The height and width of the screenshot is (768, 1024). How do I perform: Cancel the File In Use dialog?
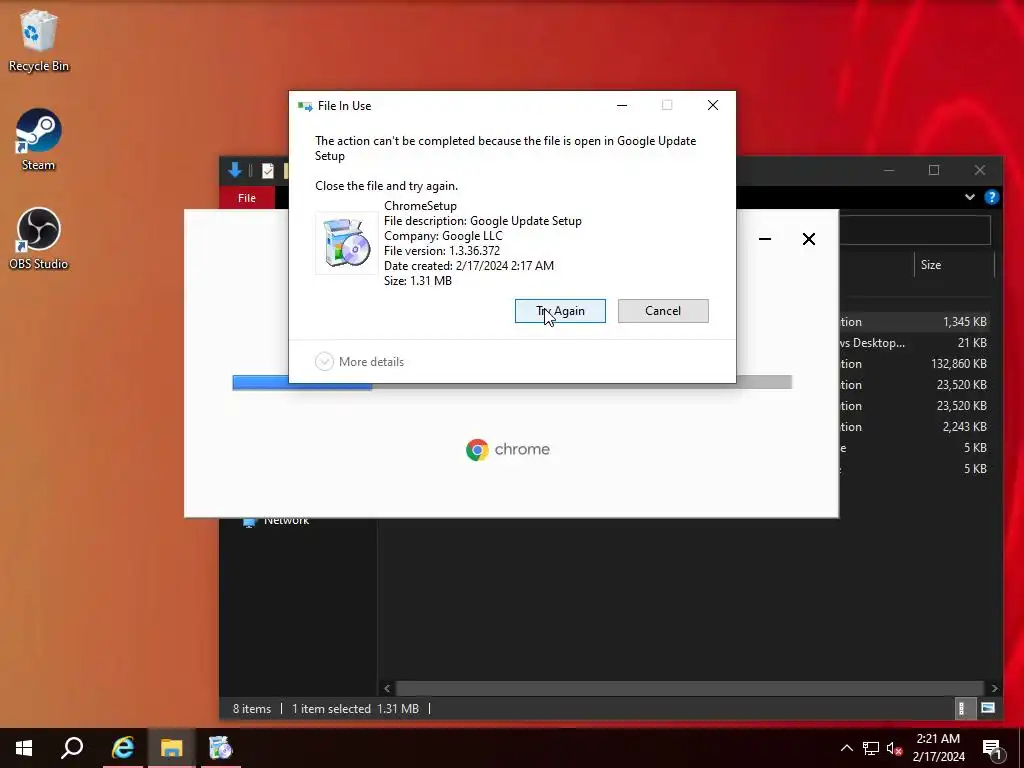point(663,311)
